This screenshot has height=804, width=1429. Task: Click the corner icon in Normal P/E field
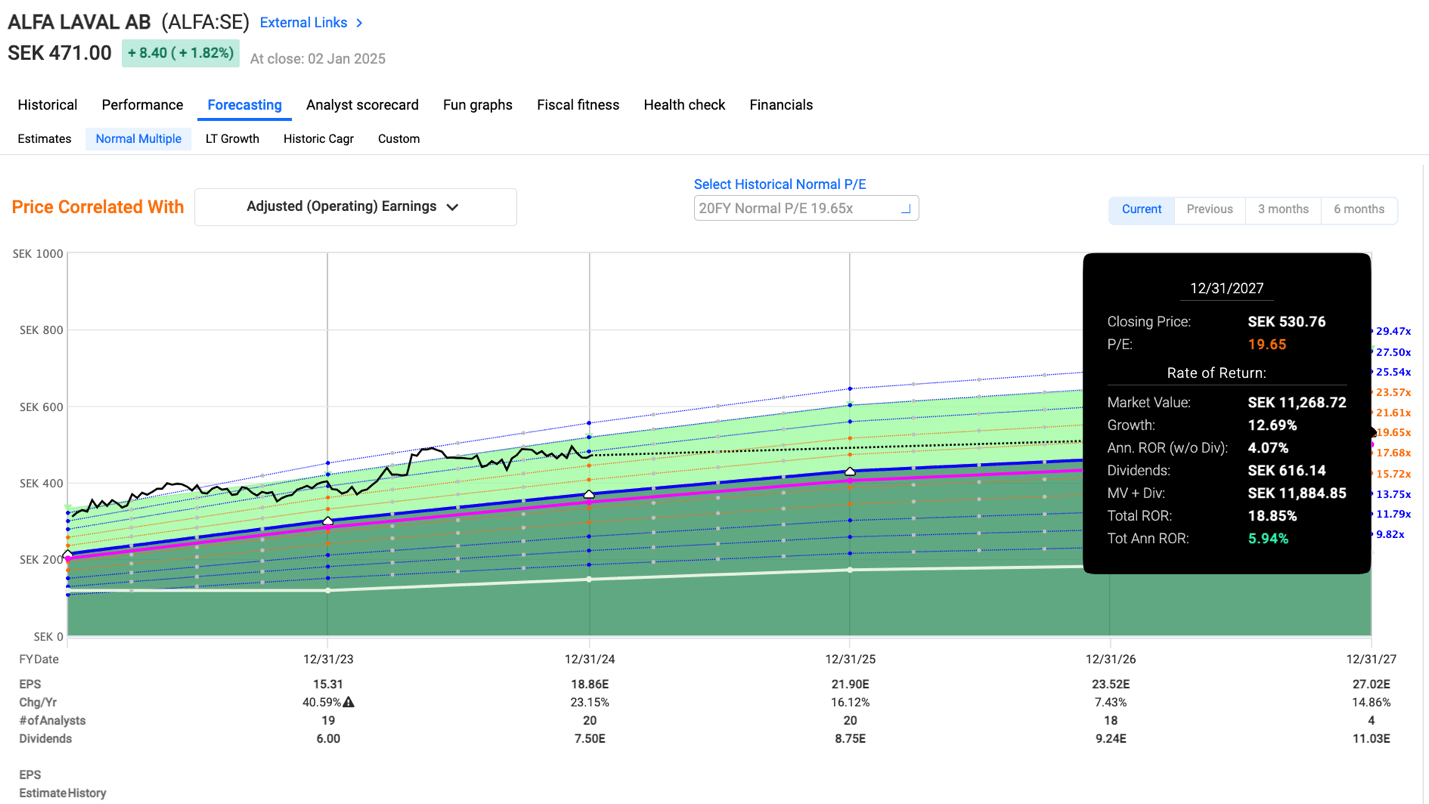[905, 209]
